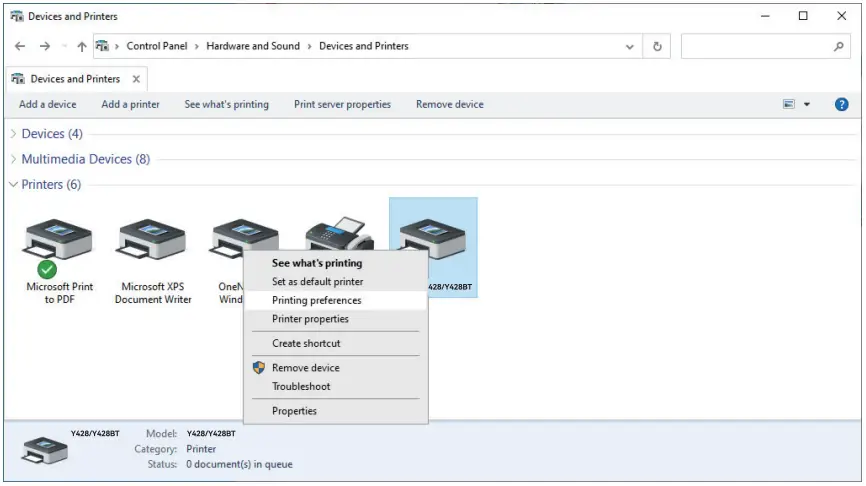Click Remove device in the toolbar
866x486 pixels.
click(450, 104)
